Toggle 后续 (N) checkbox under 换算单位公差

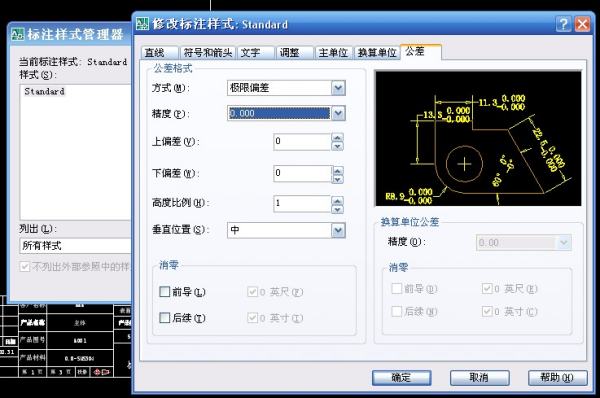coord(396,312)
